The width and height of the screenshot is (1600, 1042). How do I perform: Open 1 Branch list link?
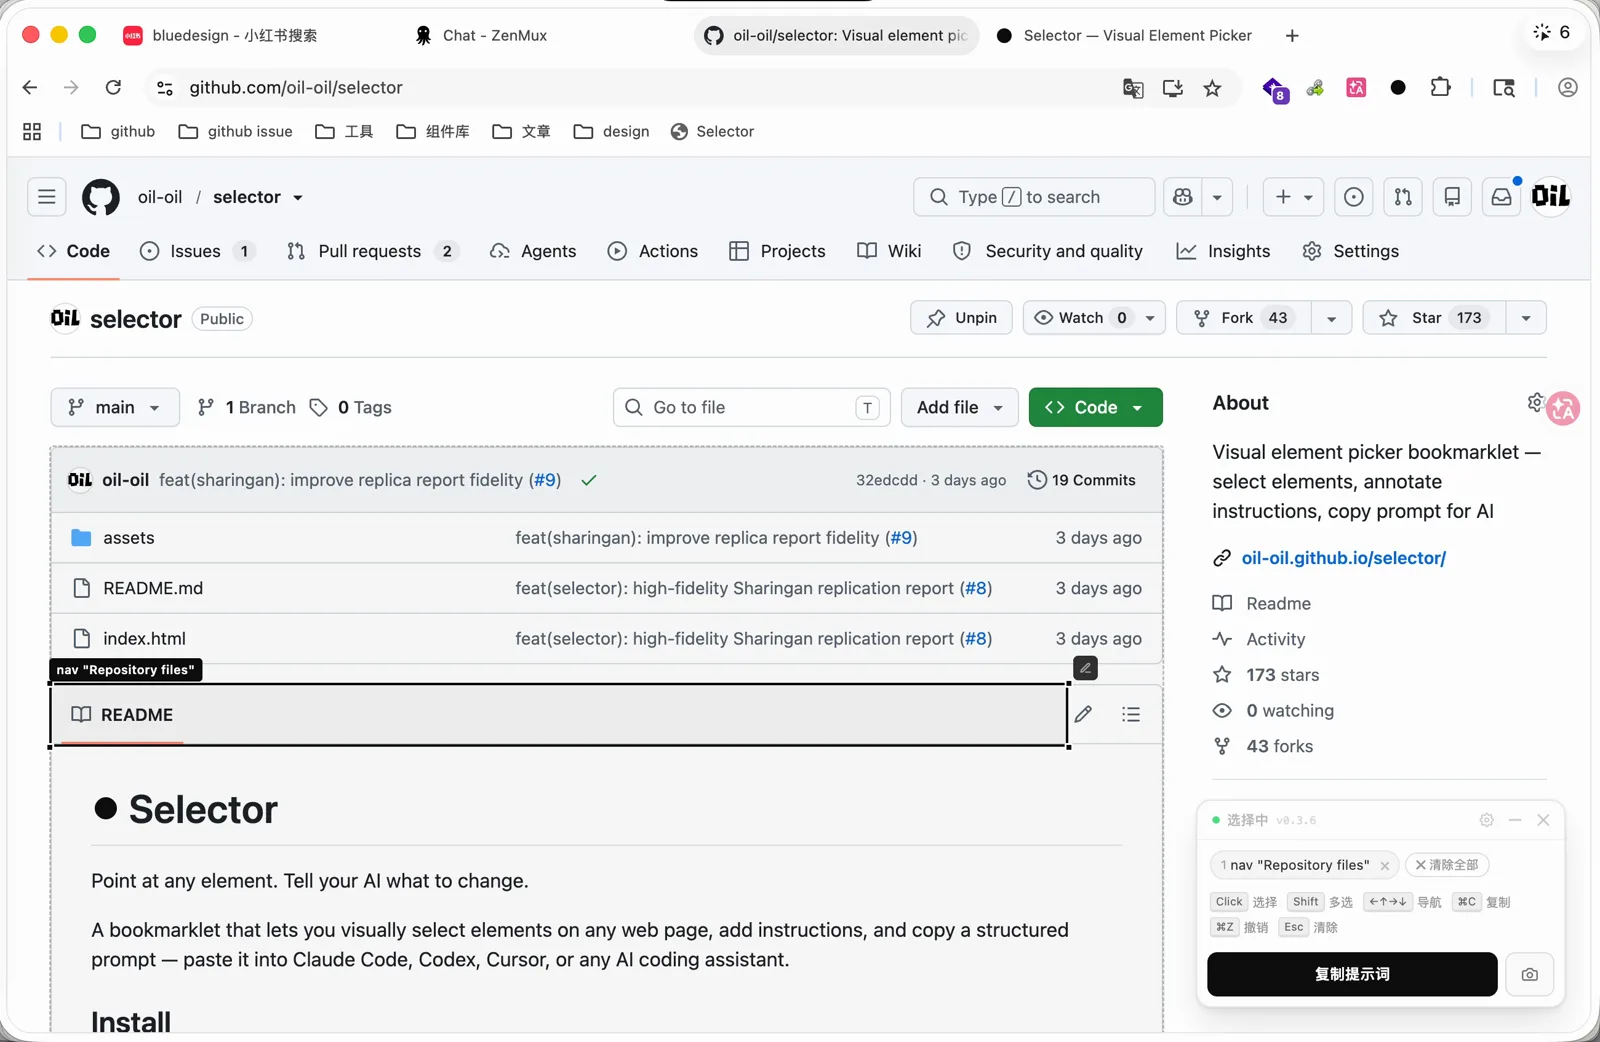pos(247,407)
